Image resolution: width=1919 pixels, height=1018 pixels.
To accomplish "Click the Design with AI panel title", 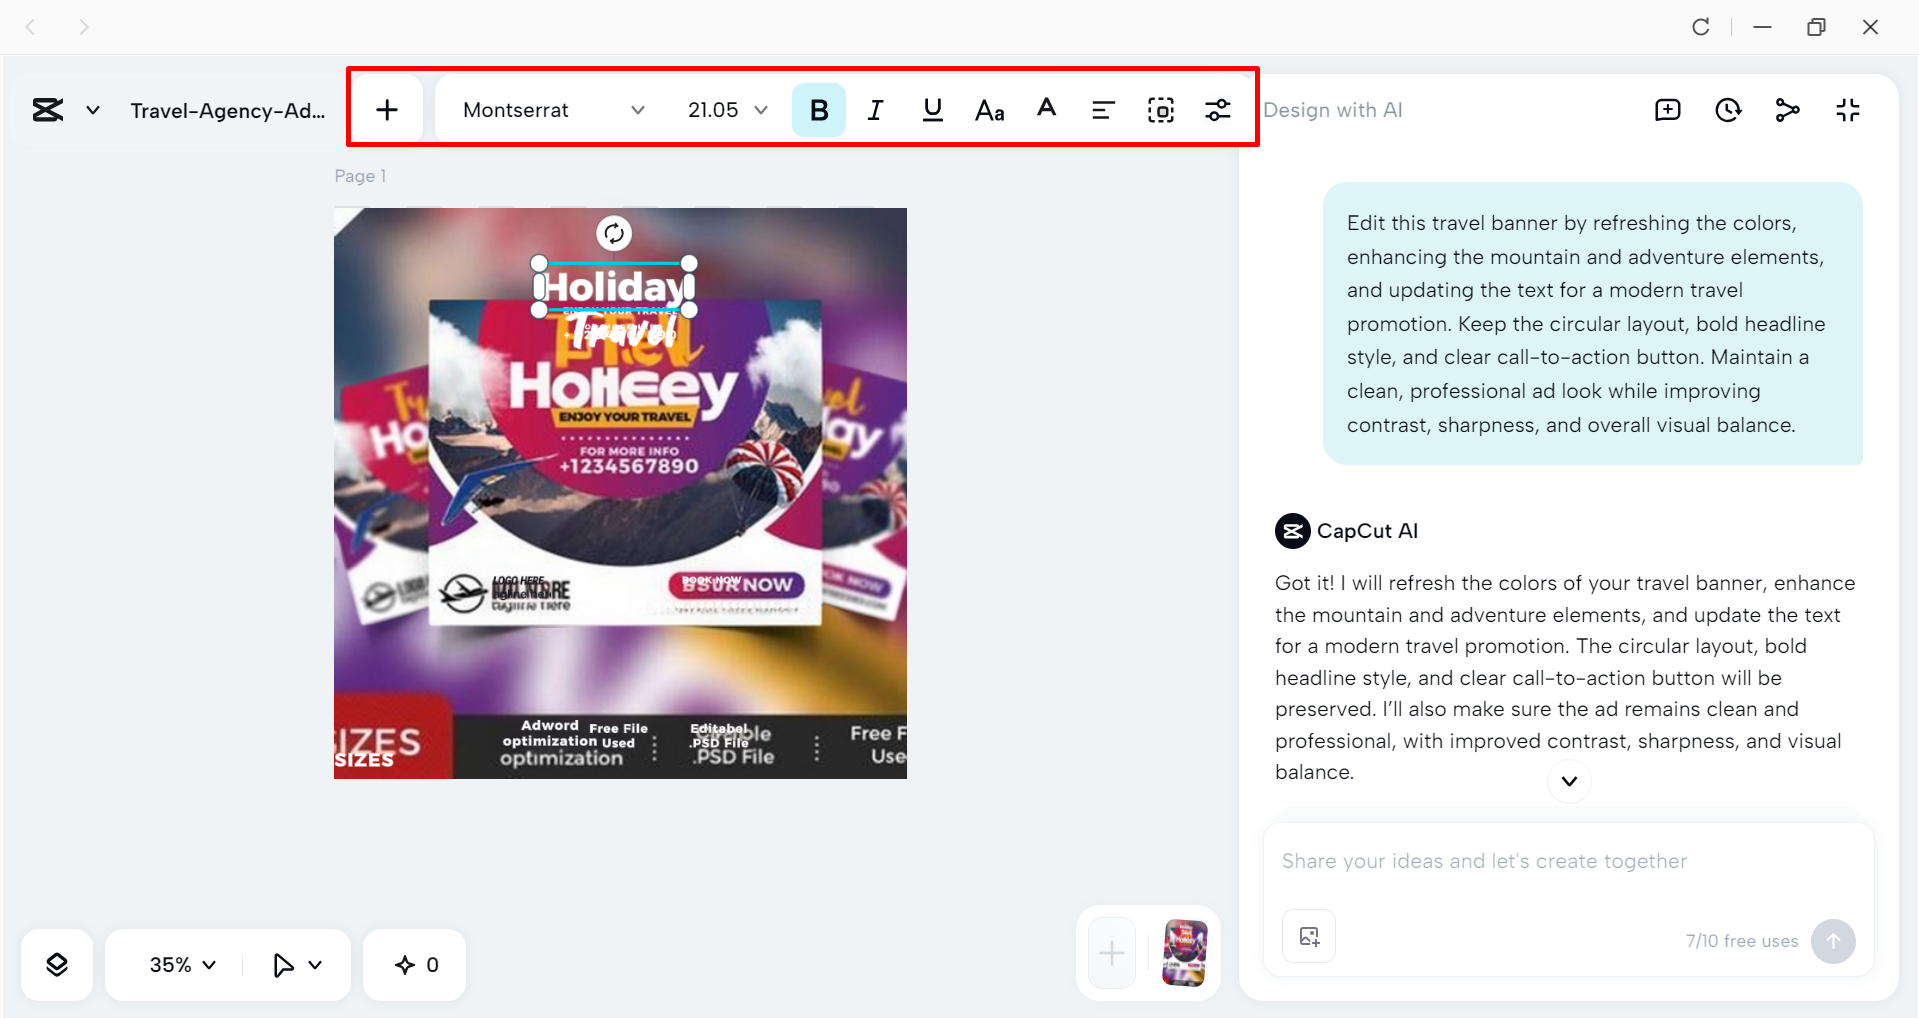I will click(x=1333, y=110).
